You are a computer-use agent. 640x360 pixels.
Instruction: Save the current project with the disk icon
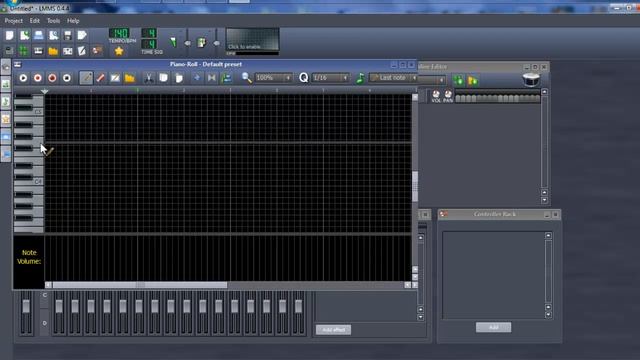coord(68,36)
